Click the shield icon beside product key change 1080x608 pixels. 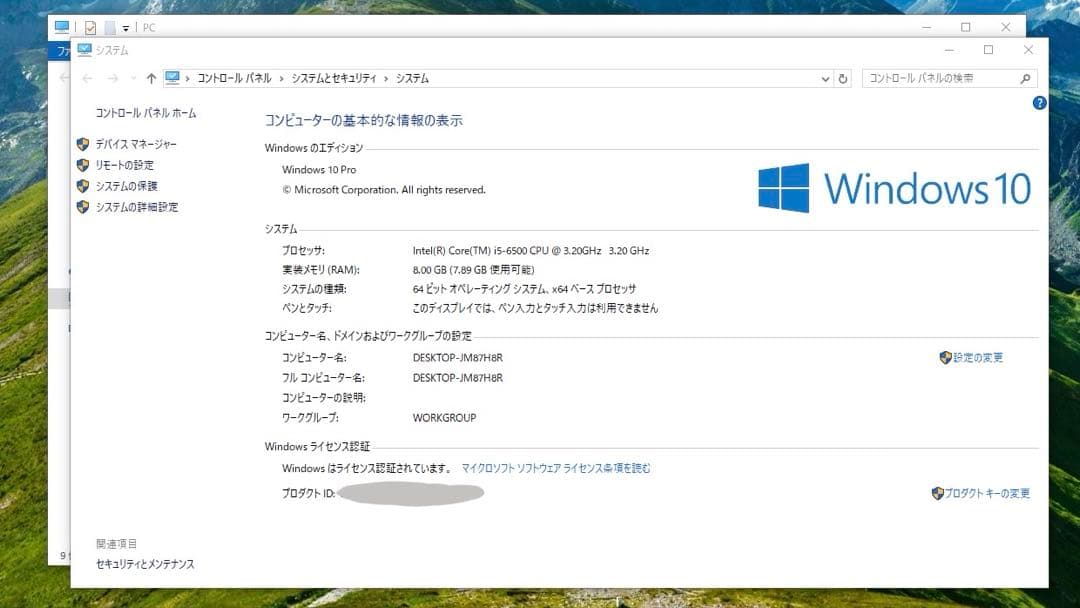coord(937,493)
